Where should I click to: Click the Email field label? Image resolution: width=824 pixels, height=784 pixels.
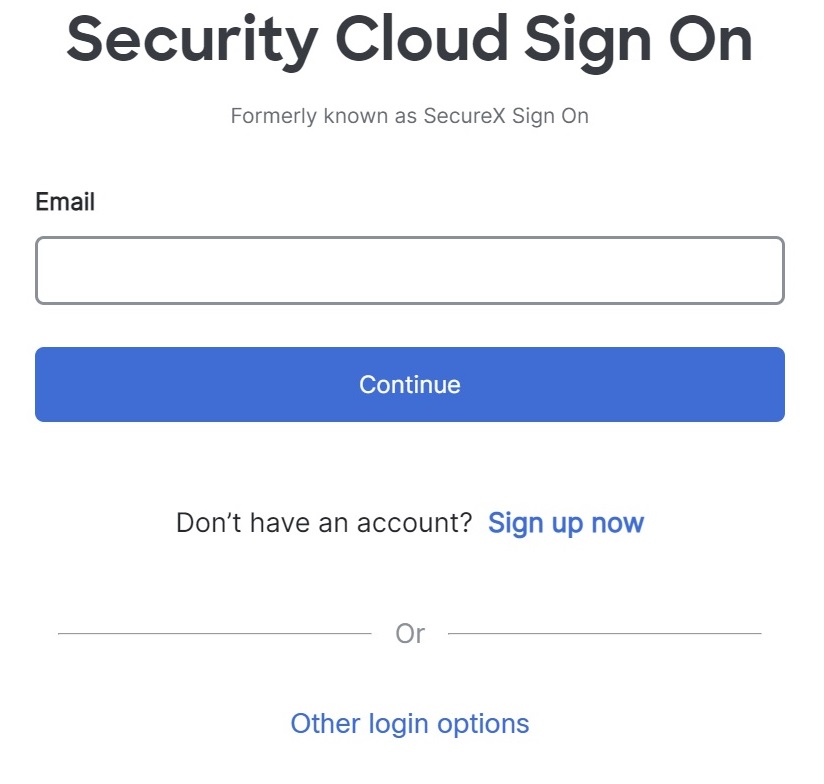tap(65, 202)
